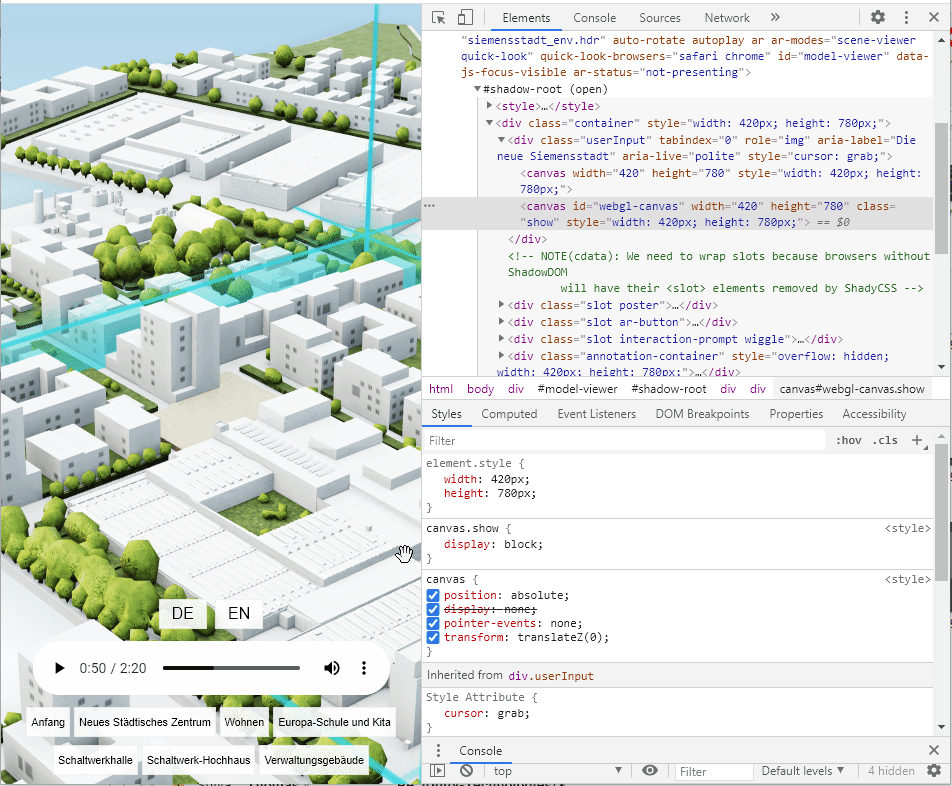Viewport: 952px width, 786px height.
Task: Open the Computed styles tab
Action: tap(509, 414)
